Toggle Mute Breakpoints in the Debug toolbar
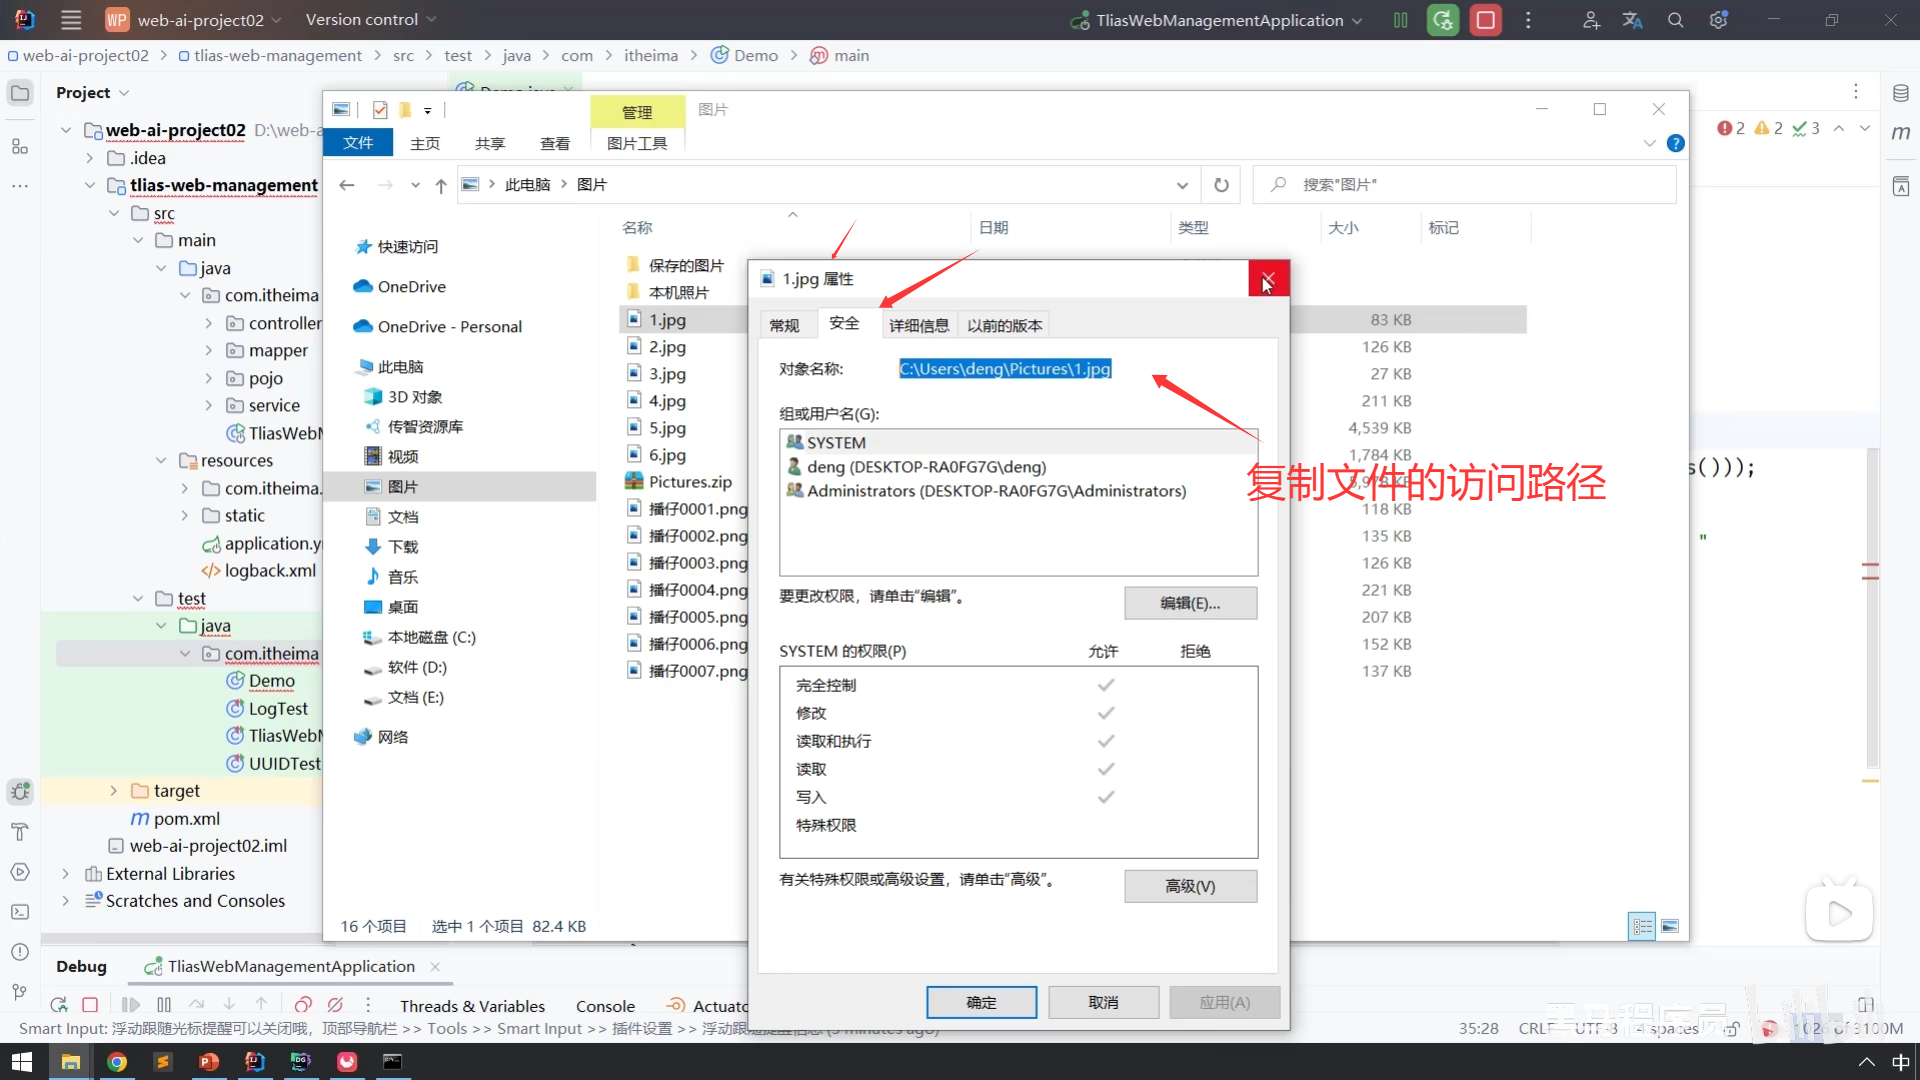The image size is (1920, 1080). (x=336, y=1005)
